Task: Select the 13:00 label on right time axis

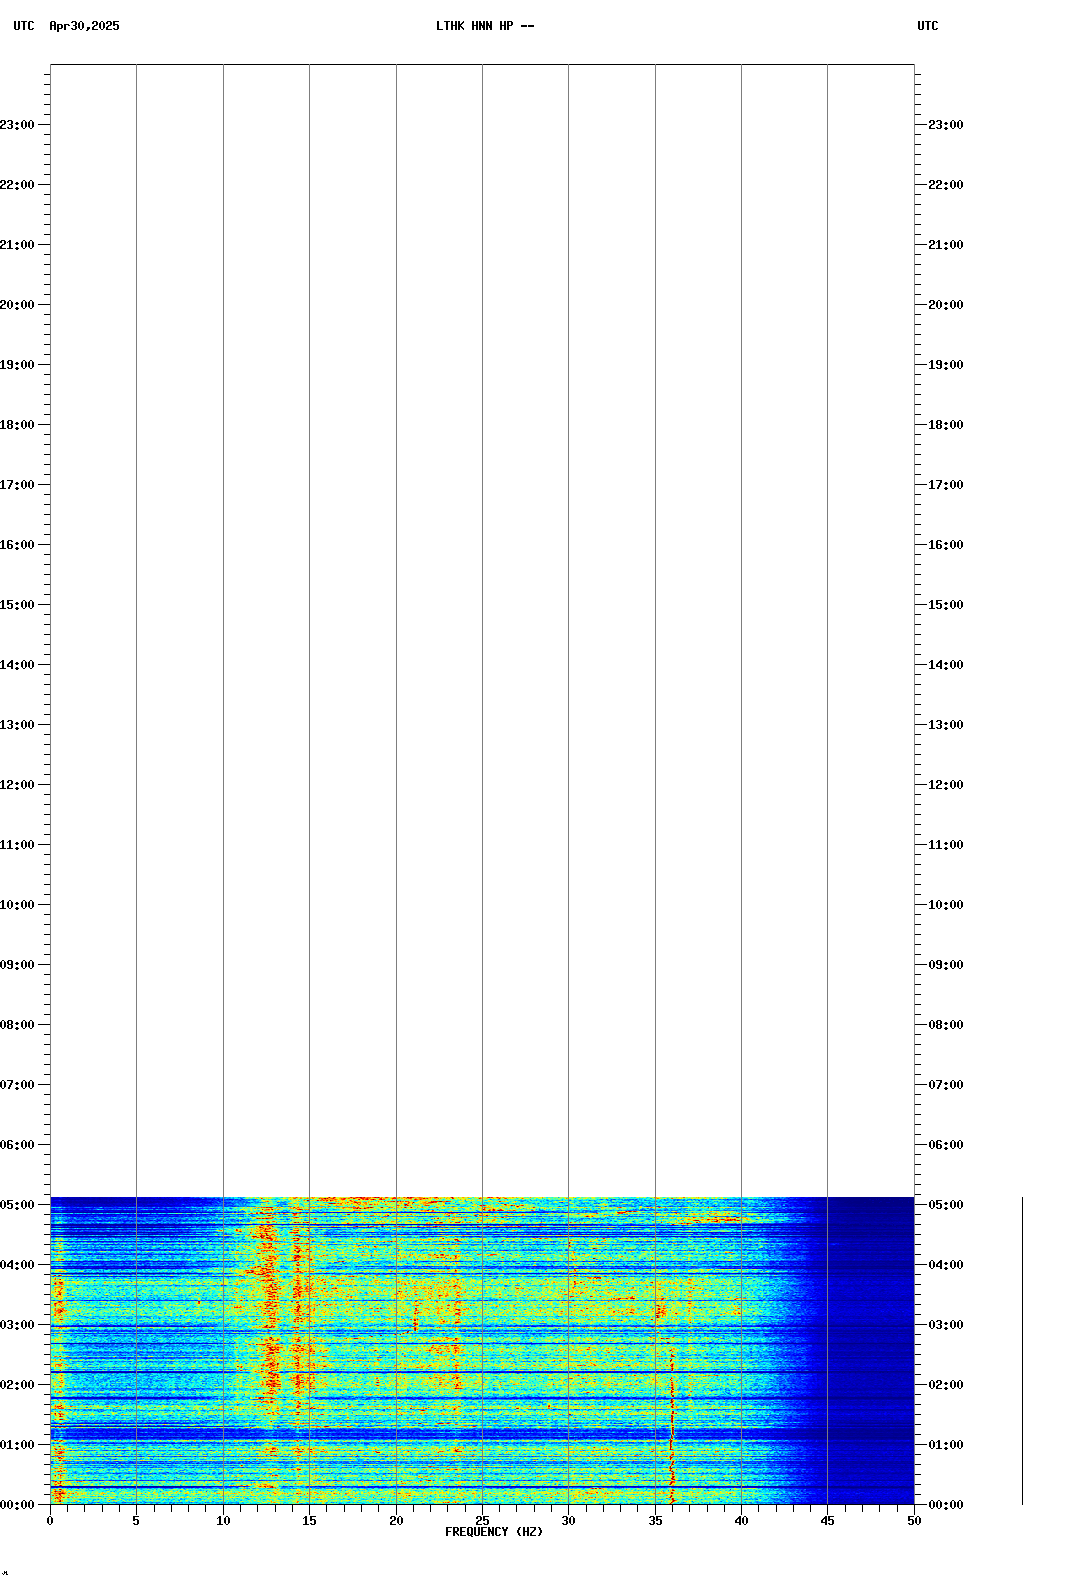Action: point(946,725)
